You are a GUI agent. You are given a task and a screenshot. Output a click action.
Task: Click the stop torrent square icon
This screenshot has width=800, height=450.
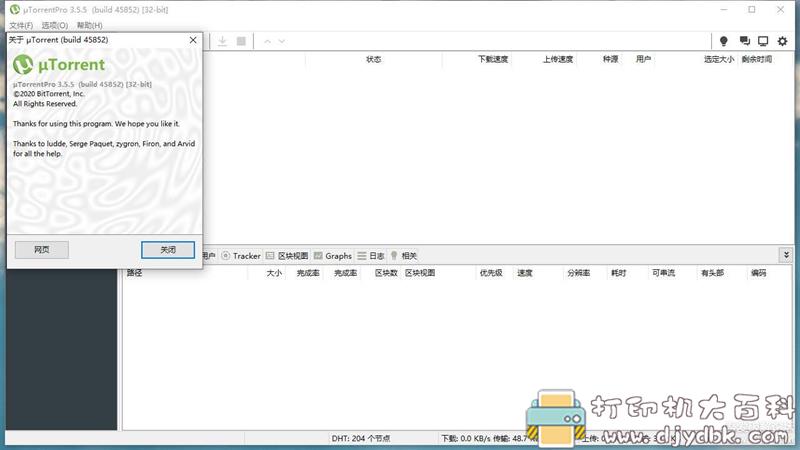click(x=241, y=41)
